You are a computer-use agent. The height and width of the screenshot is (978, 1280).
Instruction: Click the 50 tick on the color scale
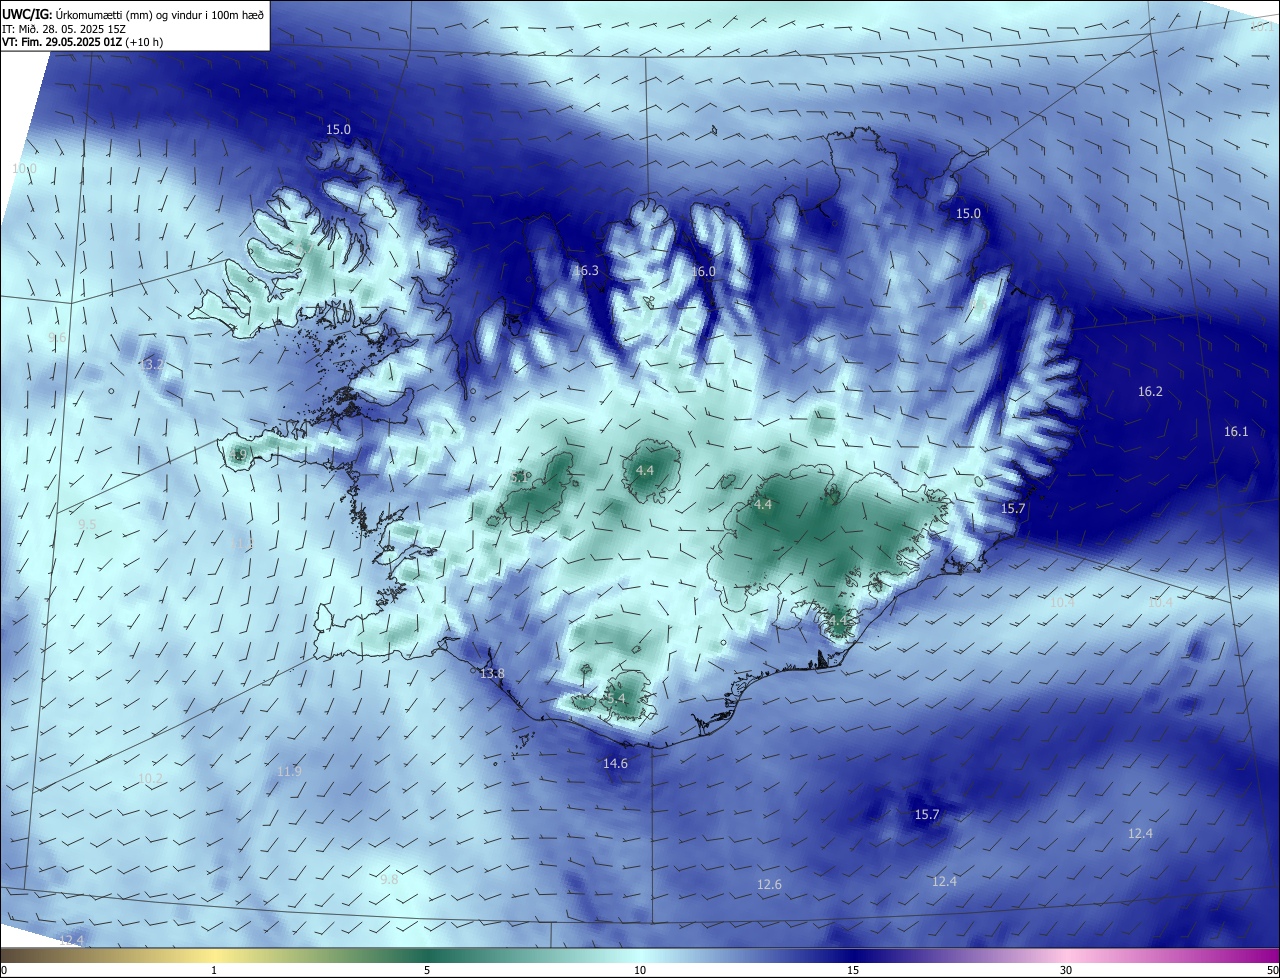pos(1272,970)
